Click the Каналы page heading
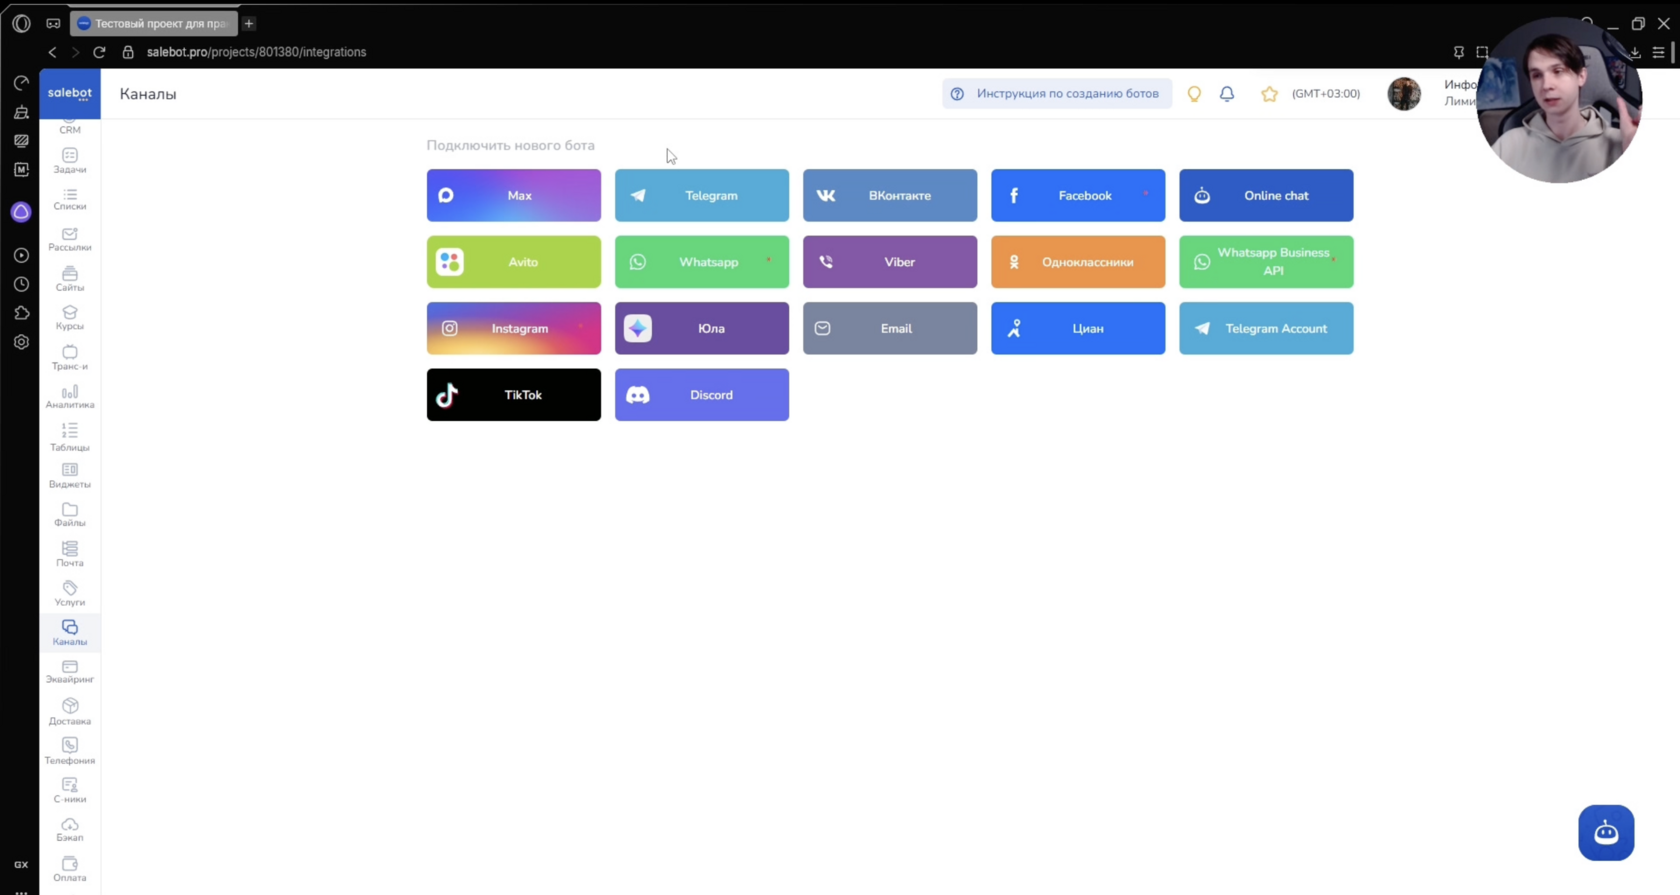The height and width of the screenshot is (895, 1680). point(148,94)
